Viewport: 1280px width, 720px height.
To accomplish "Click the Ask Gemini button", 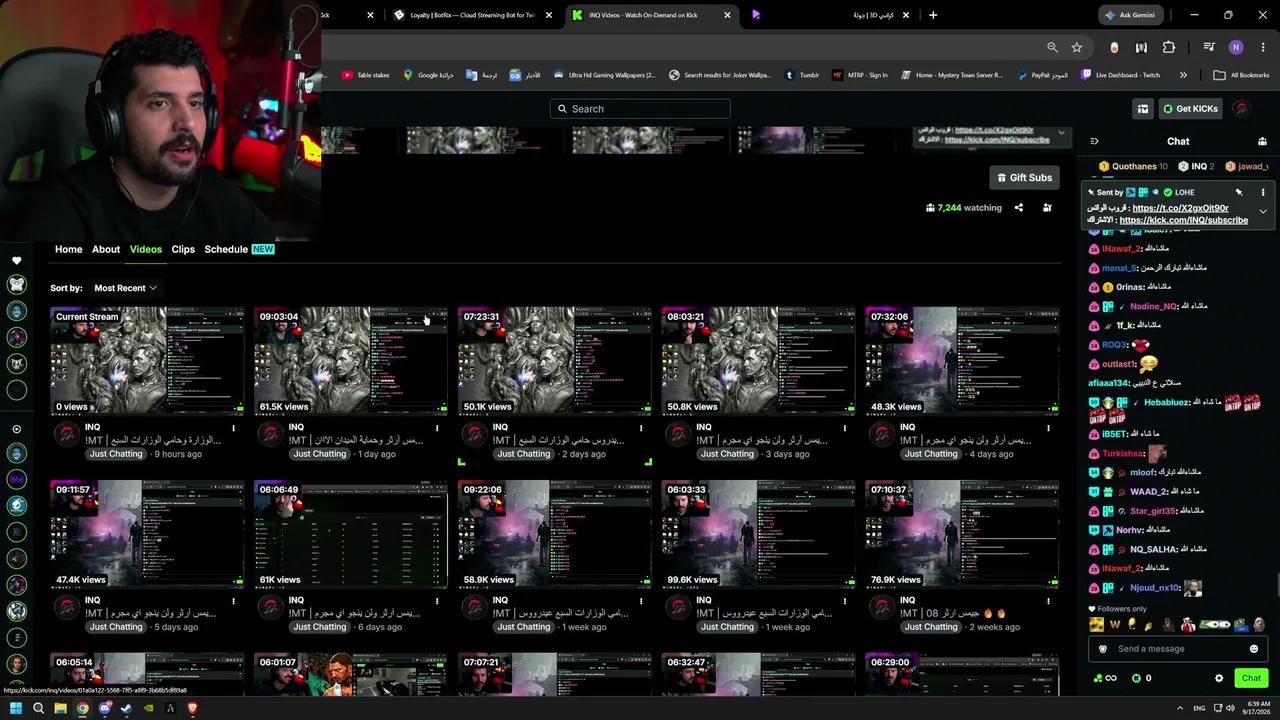I will pyautogui.click(x=1130, y=15).
